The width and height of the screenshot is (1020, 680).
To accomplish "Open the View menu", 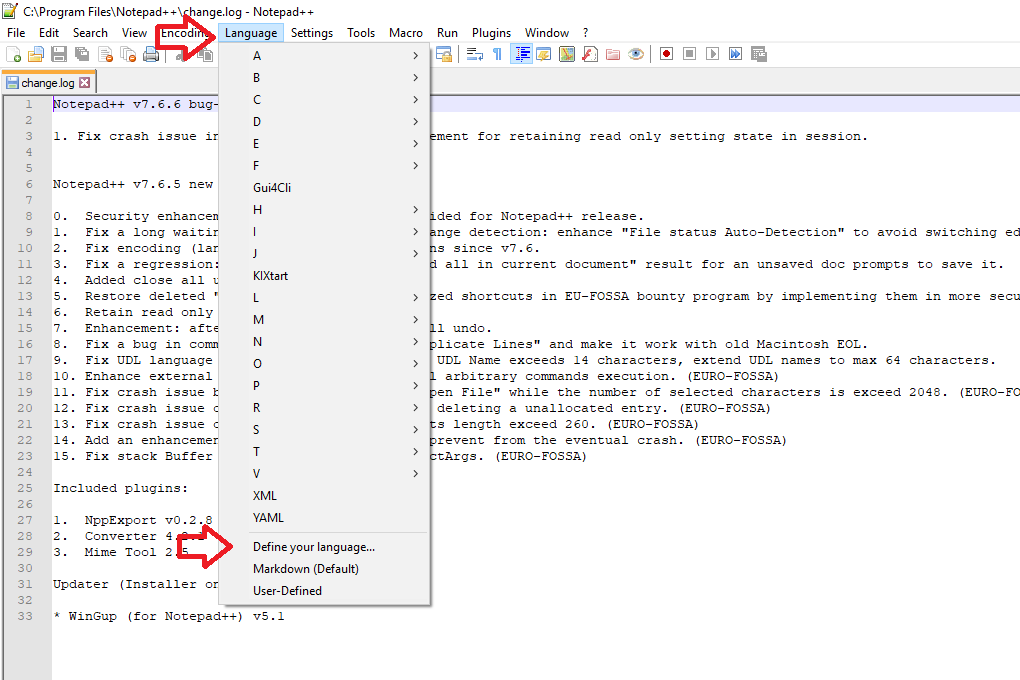I will [134, 33].
